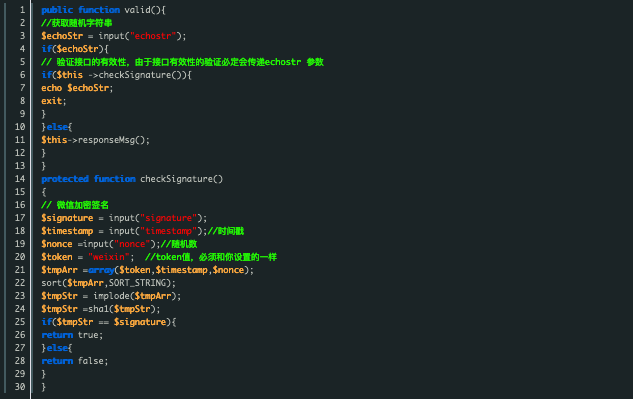Click the $this->responseMsg(); call

coord(95,140)
